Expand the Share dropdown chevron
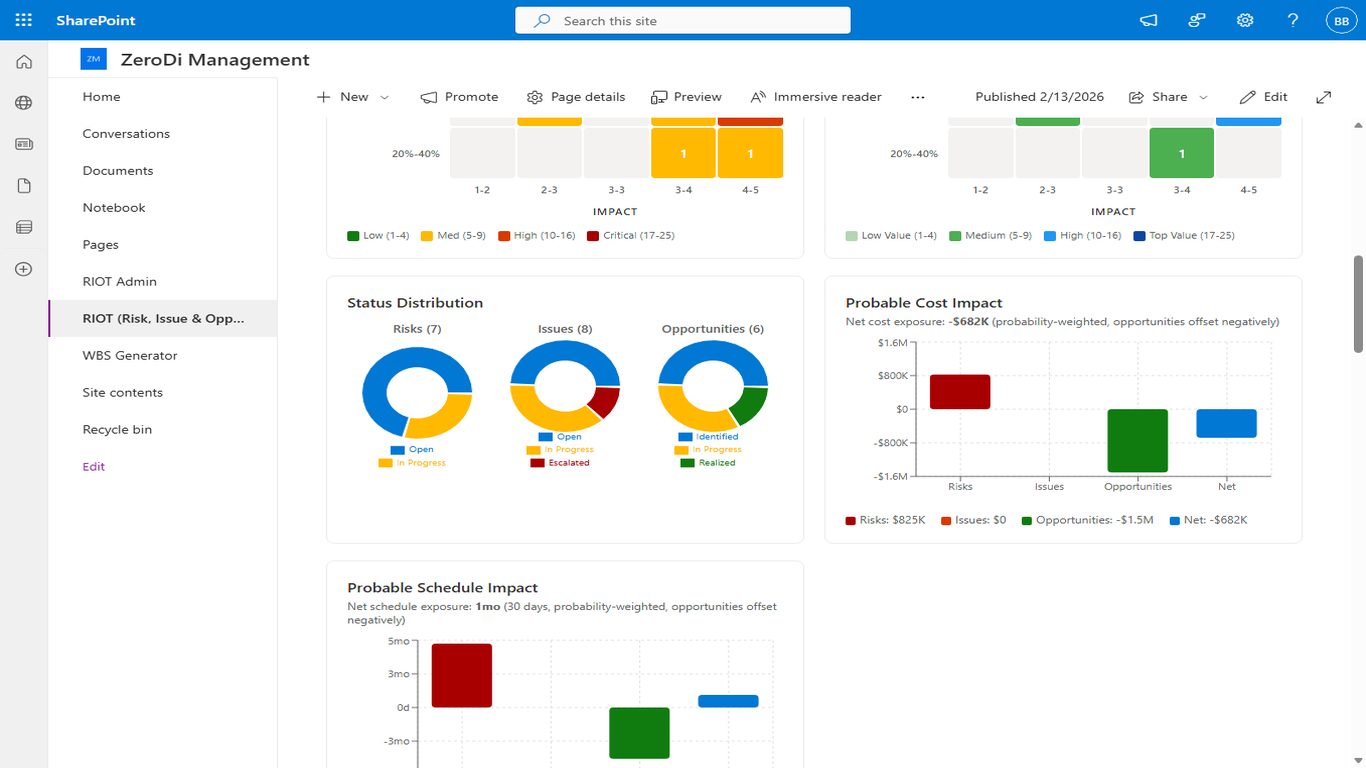 pyautogui.click(x=1203, y=97)
